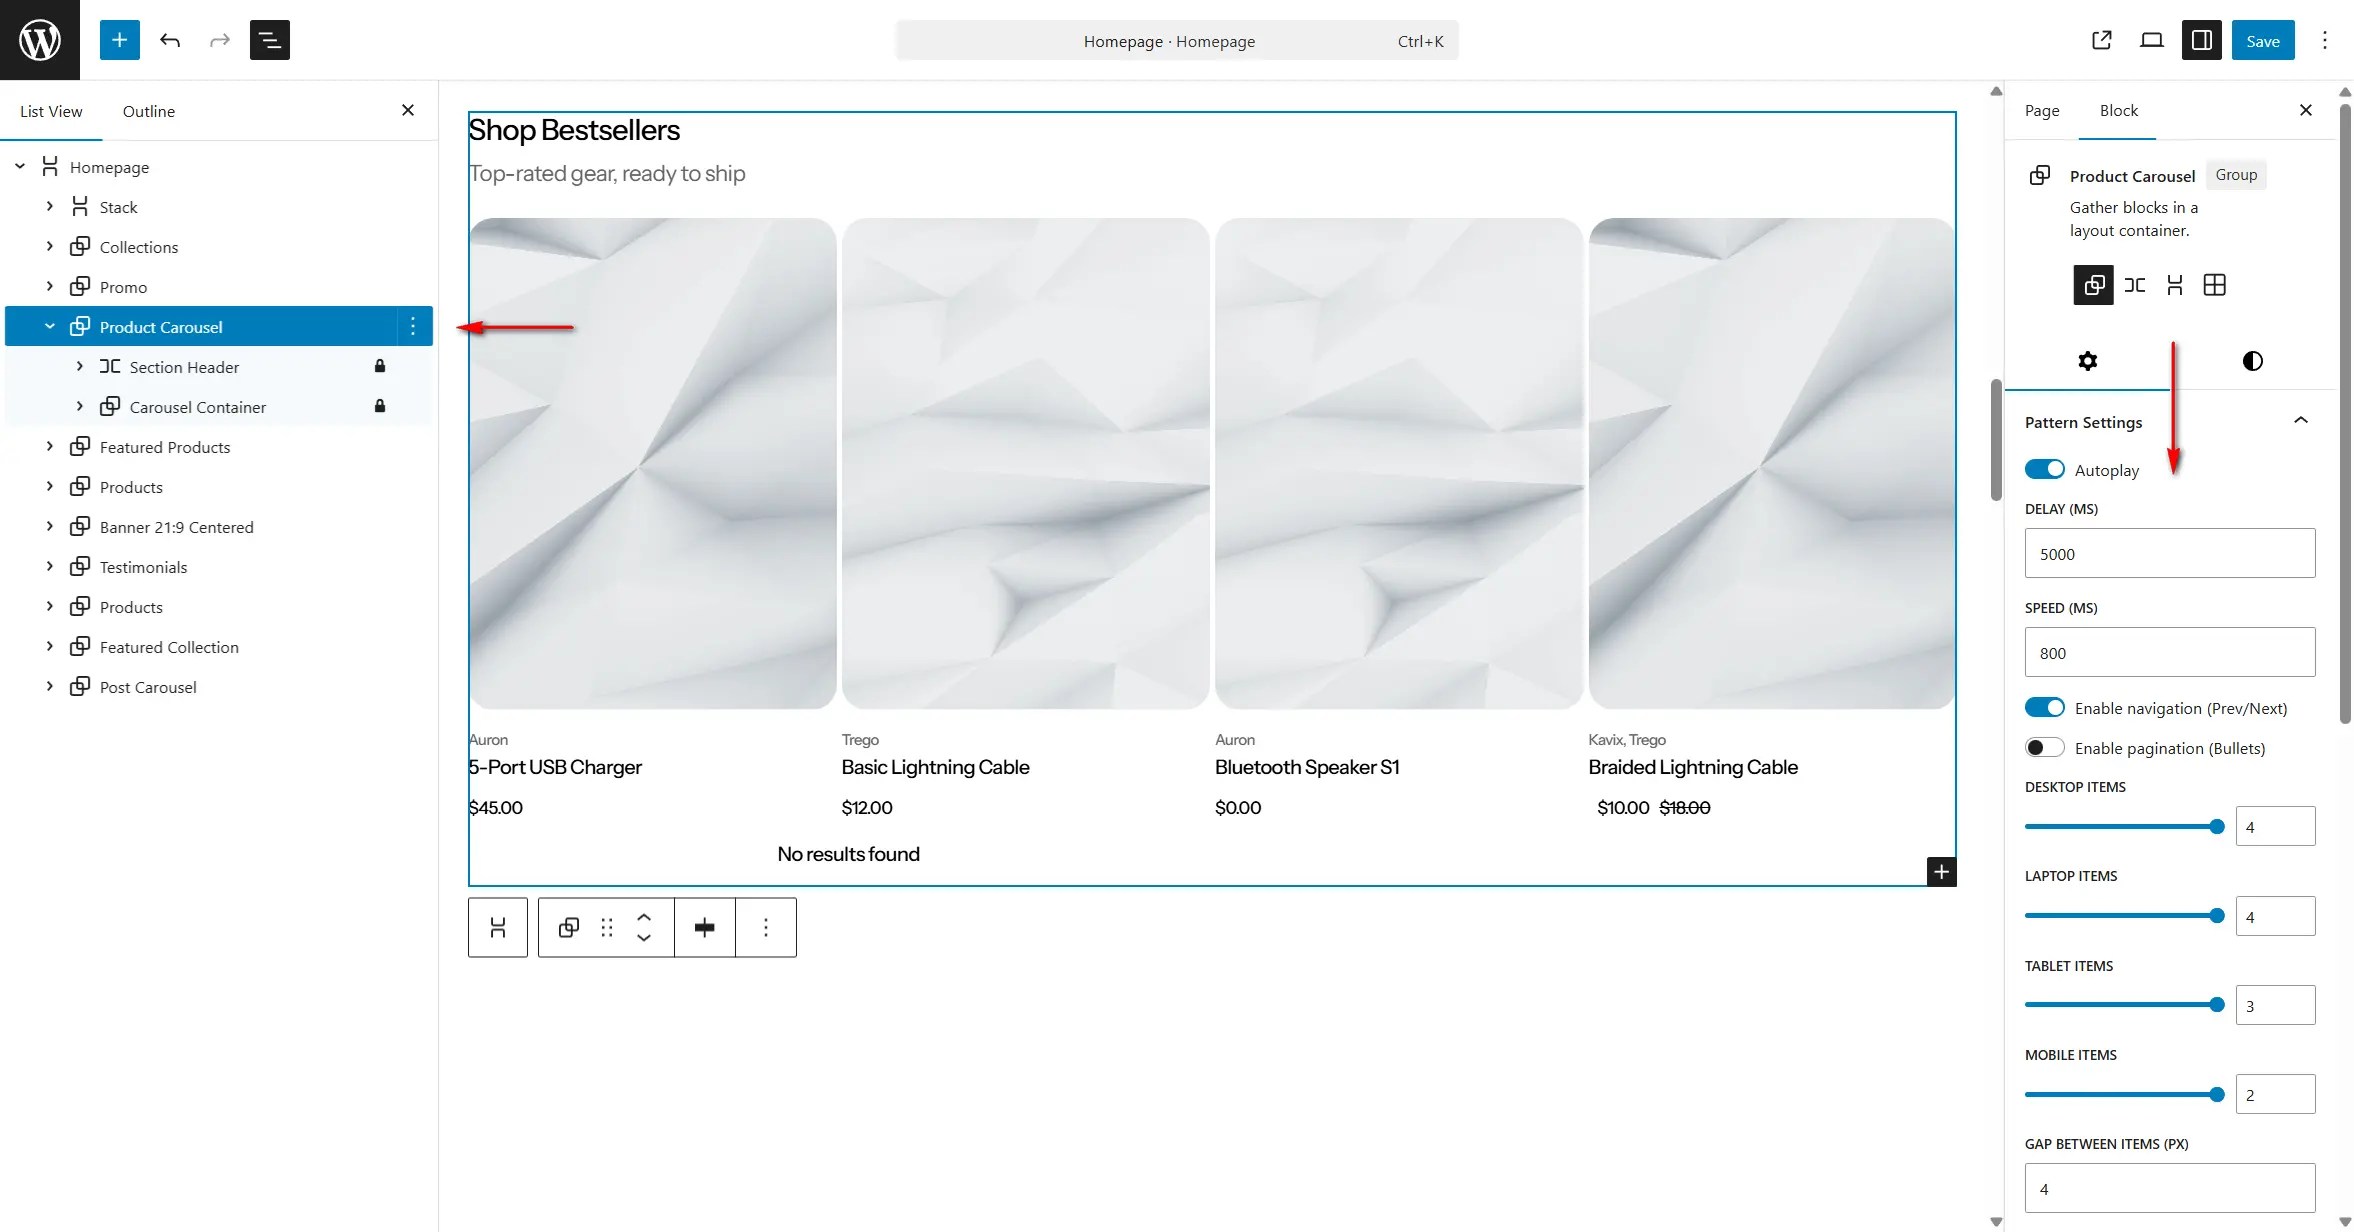Select Testimonials in list view
The image size is (2354, 1232).
point(143,567)
